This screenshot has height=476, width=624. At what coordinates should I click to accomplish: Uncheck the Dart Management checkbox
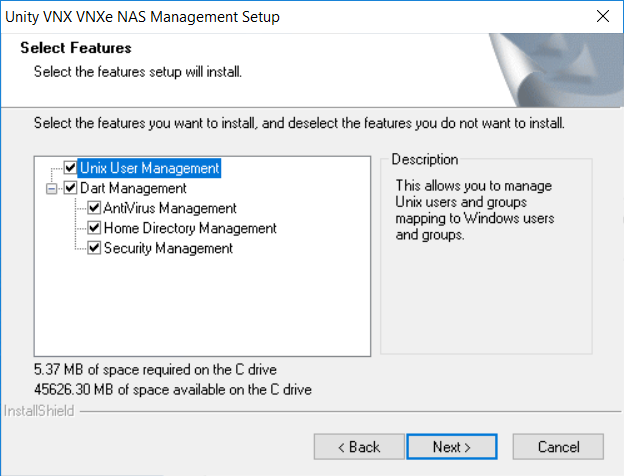point(71,188)
